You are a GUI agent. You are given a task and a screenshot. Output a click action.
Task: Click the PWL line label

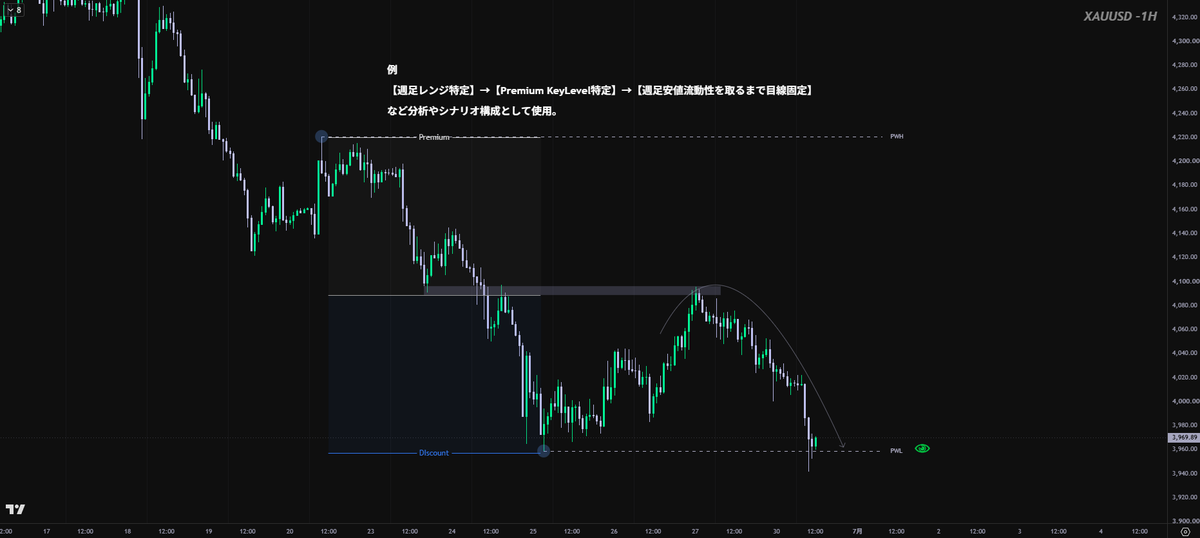coord(896,451)
